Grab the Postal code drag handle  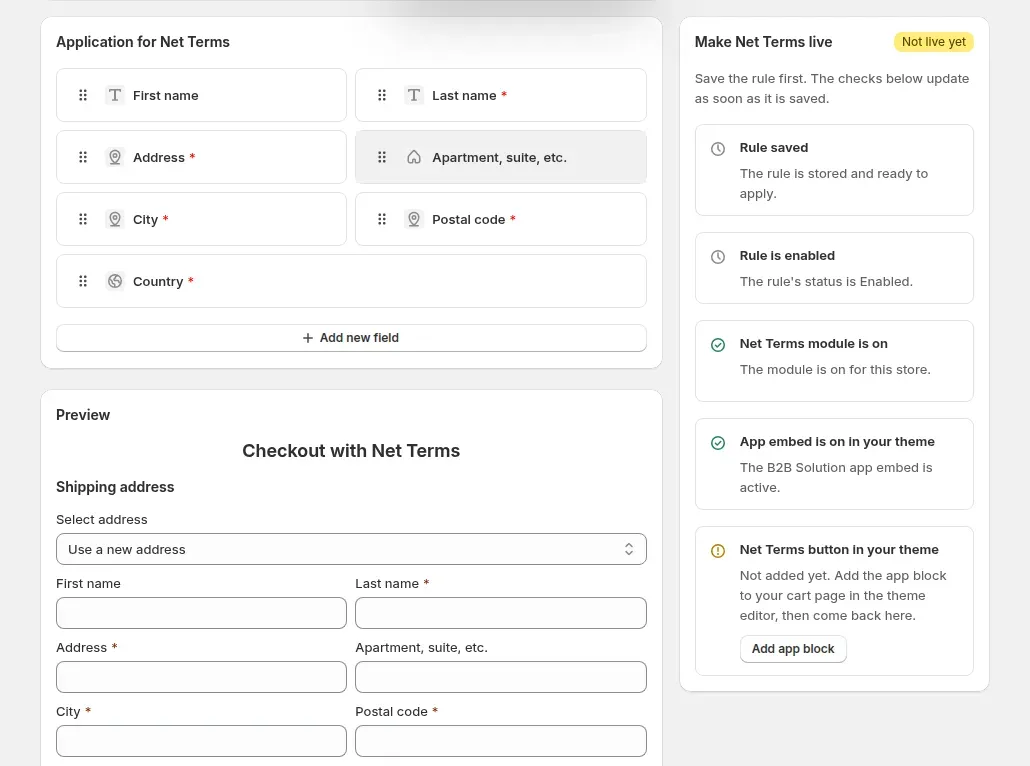[382, 219]
